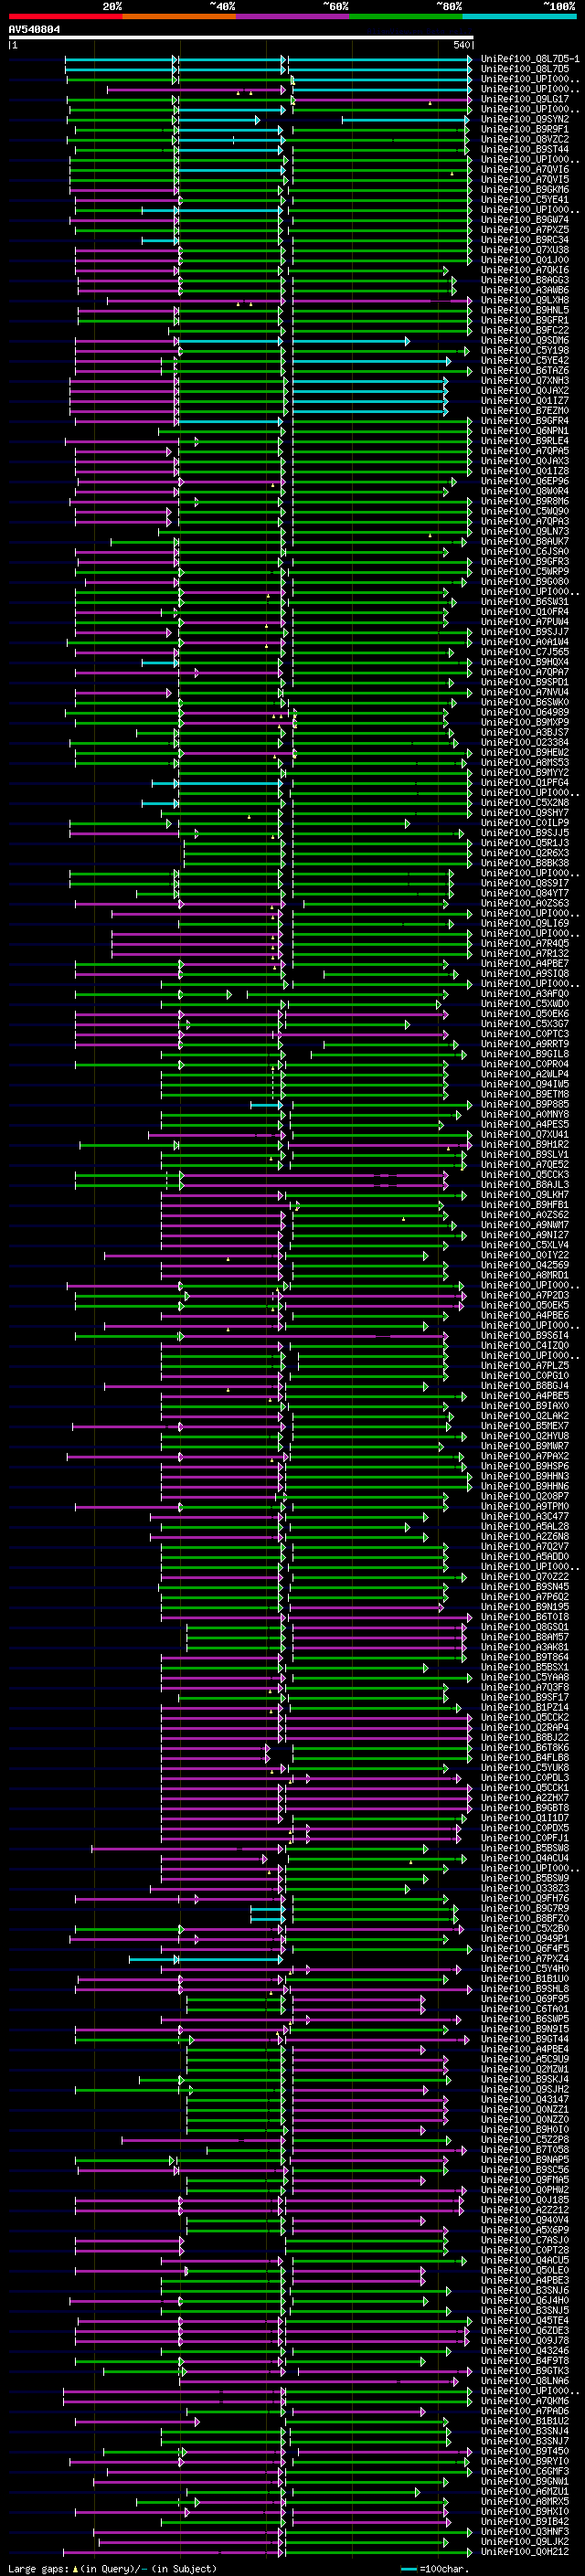The image size is (585, 2576).
Task: Select hit label UniRef100_C5YE41
Action: coord(524,200)
